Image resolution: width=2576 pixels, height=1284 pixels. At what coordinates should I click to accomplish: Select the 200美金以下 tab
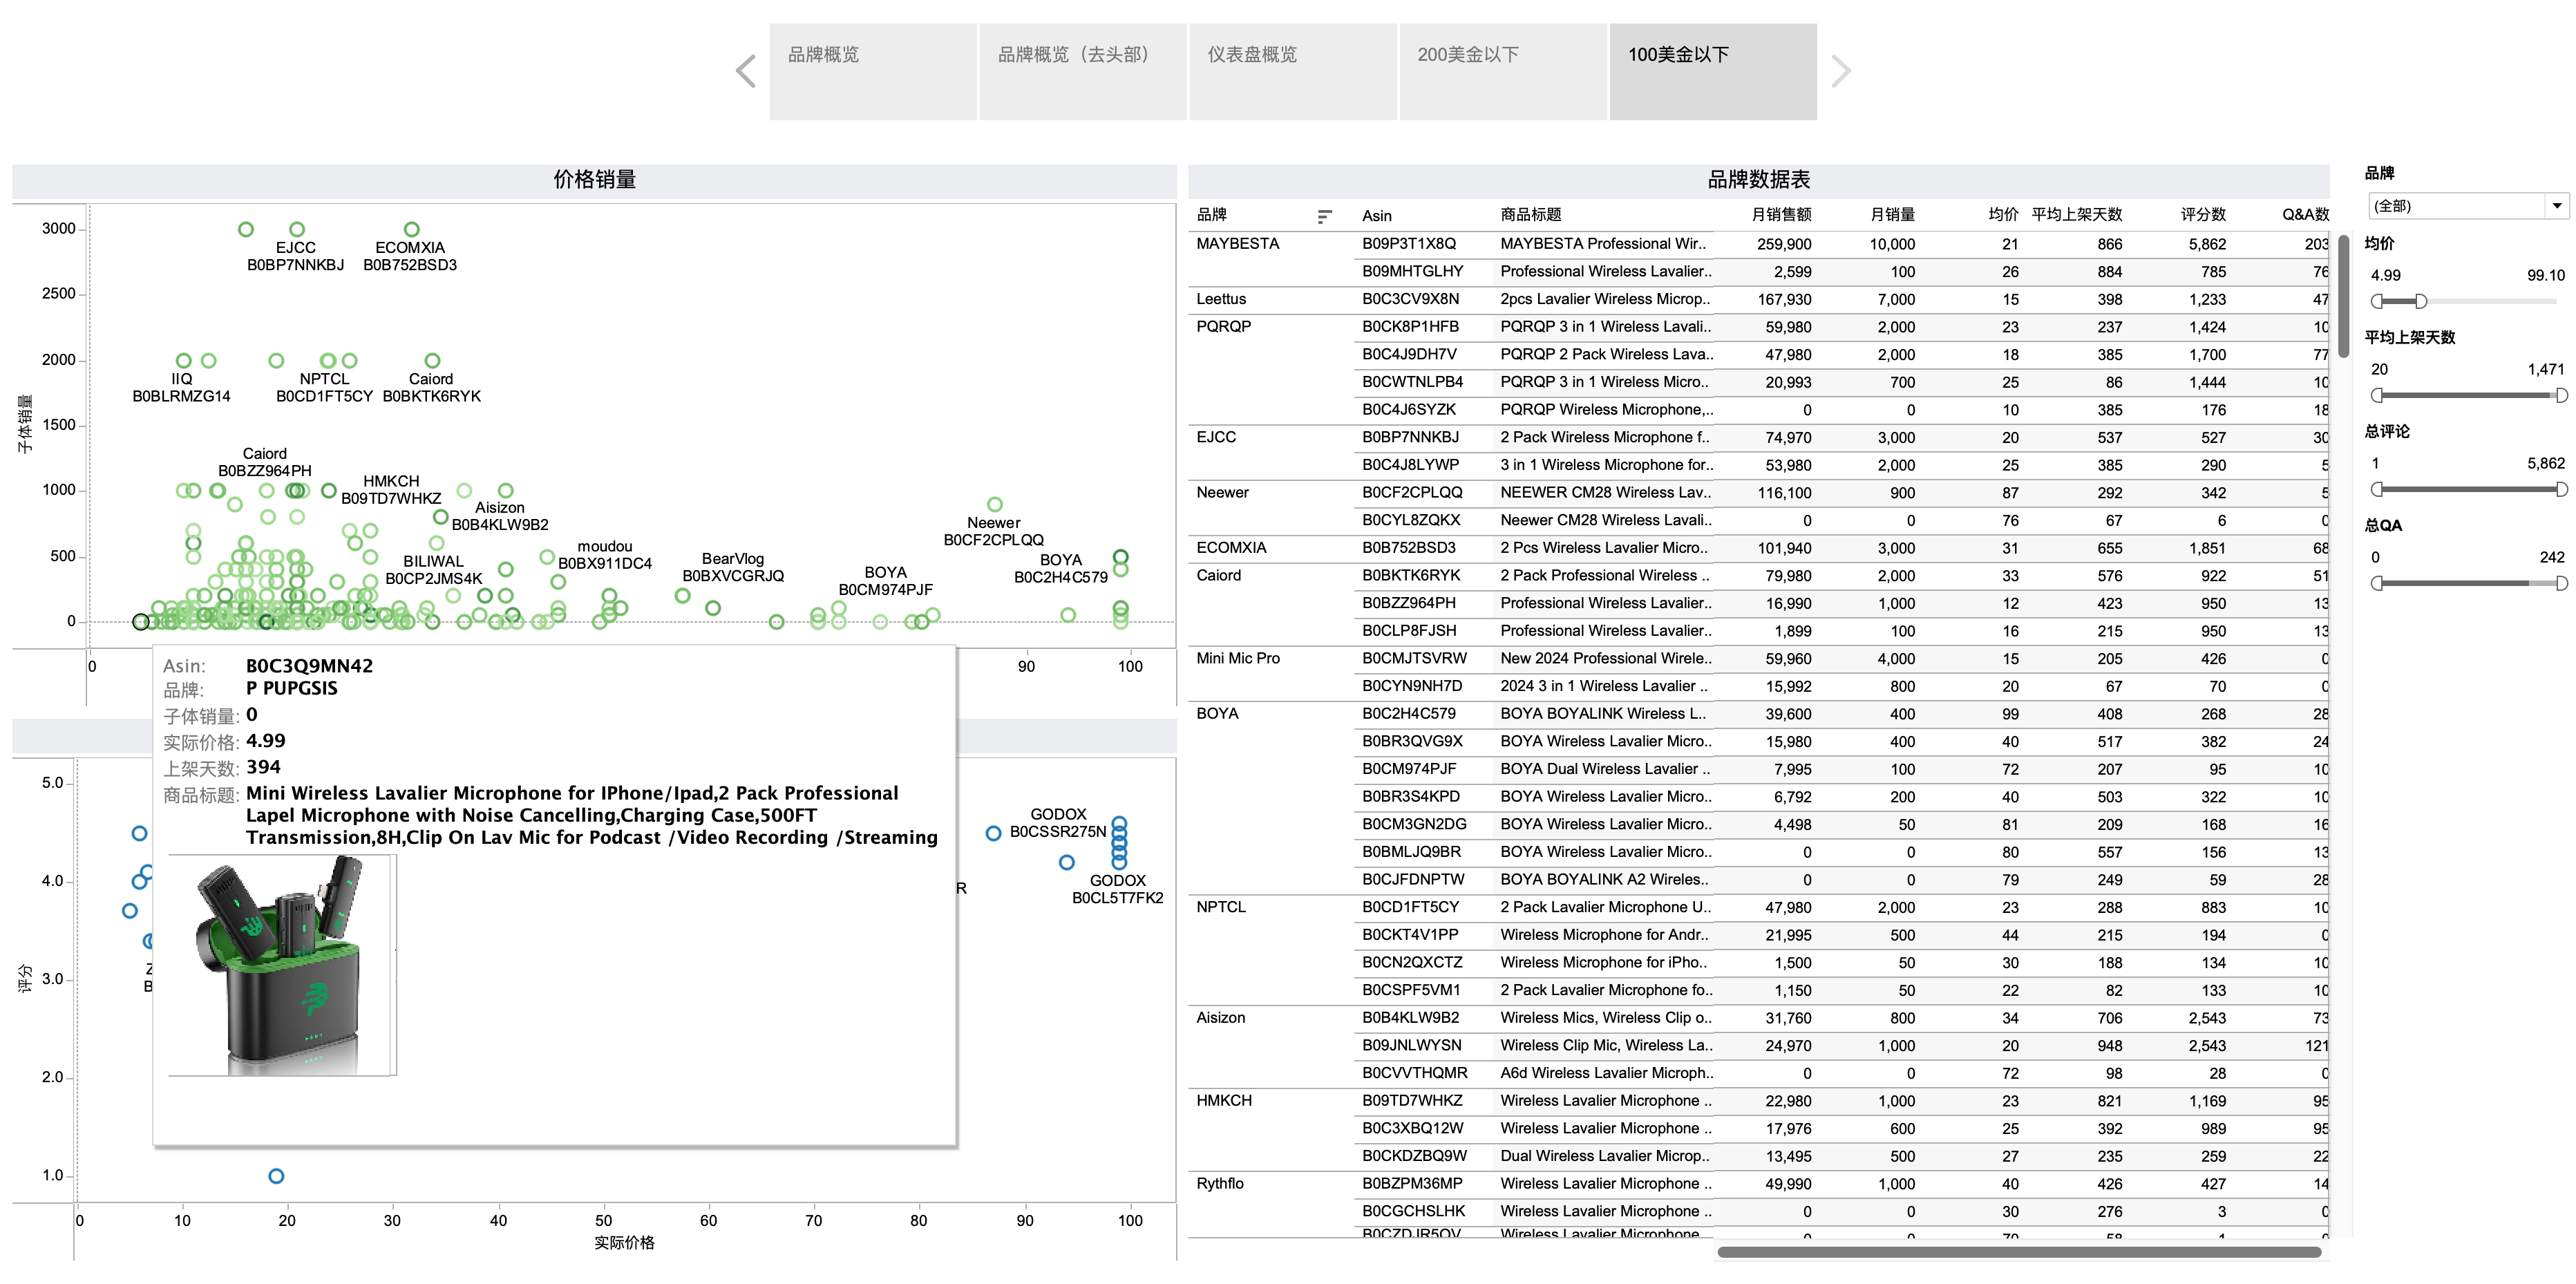pyautogui.click(x=1503, y=71)
